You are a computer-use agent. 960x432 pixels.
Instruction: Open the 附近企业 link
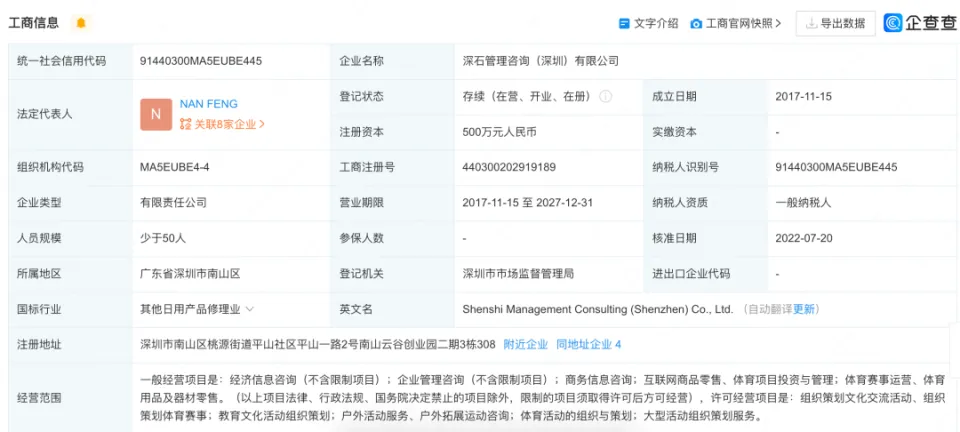click(x=525, y=344)
